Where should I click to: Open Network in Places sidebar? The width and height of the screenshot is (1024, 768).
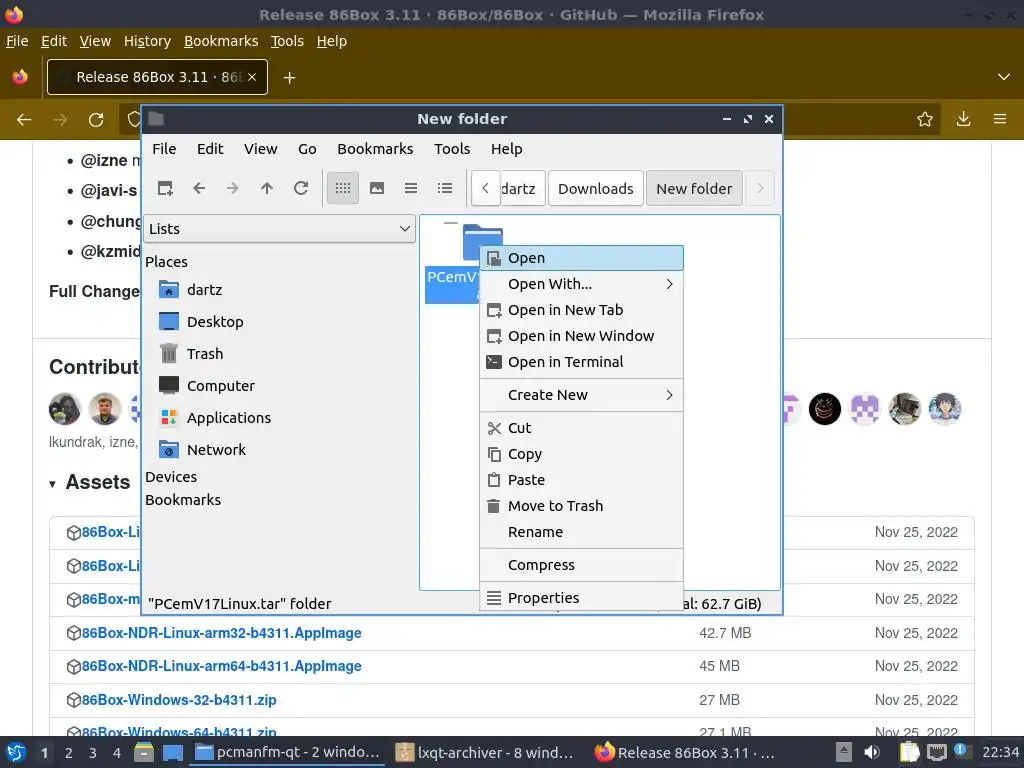tap(216, 449)
